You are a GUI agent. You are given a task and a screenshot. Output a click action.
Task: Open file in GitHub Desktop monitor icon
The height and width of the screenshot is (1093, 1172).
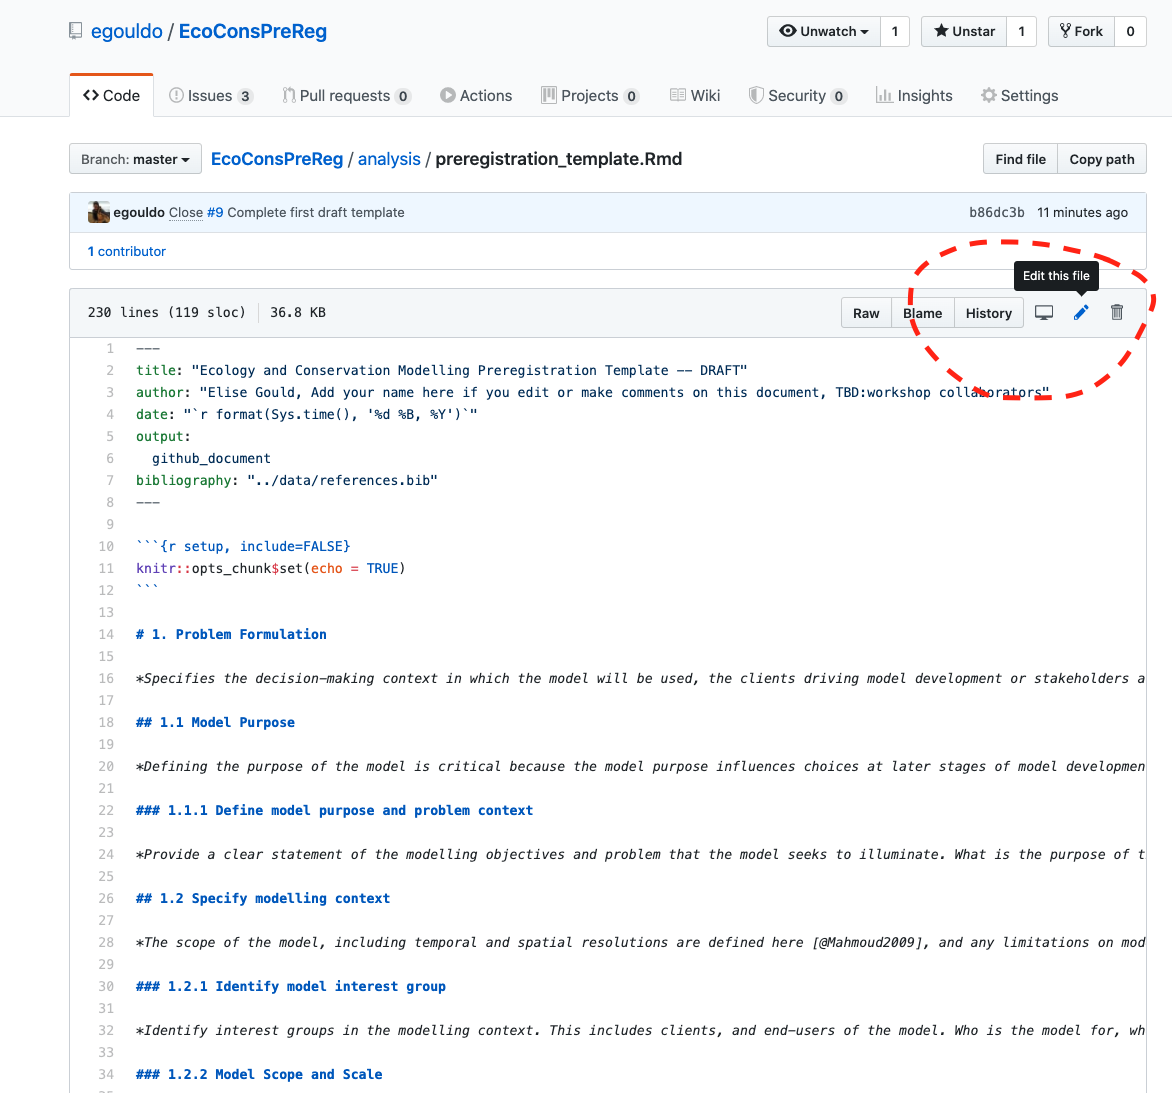pyautogui.click(x=1044, y=312)
